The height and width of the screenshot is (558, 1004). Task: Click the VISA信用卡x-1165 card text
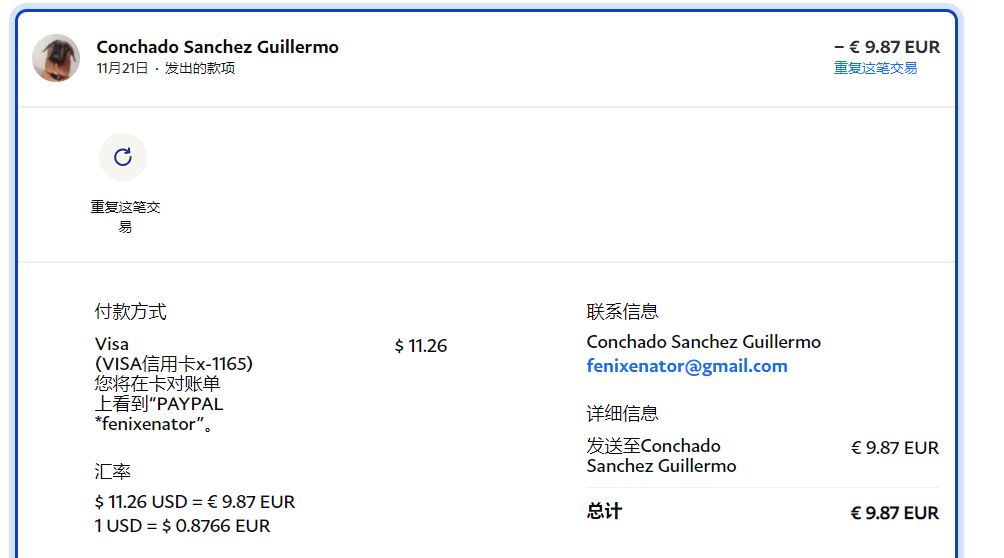(173, 364)
